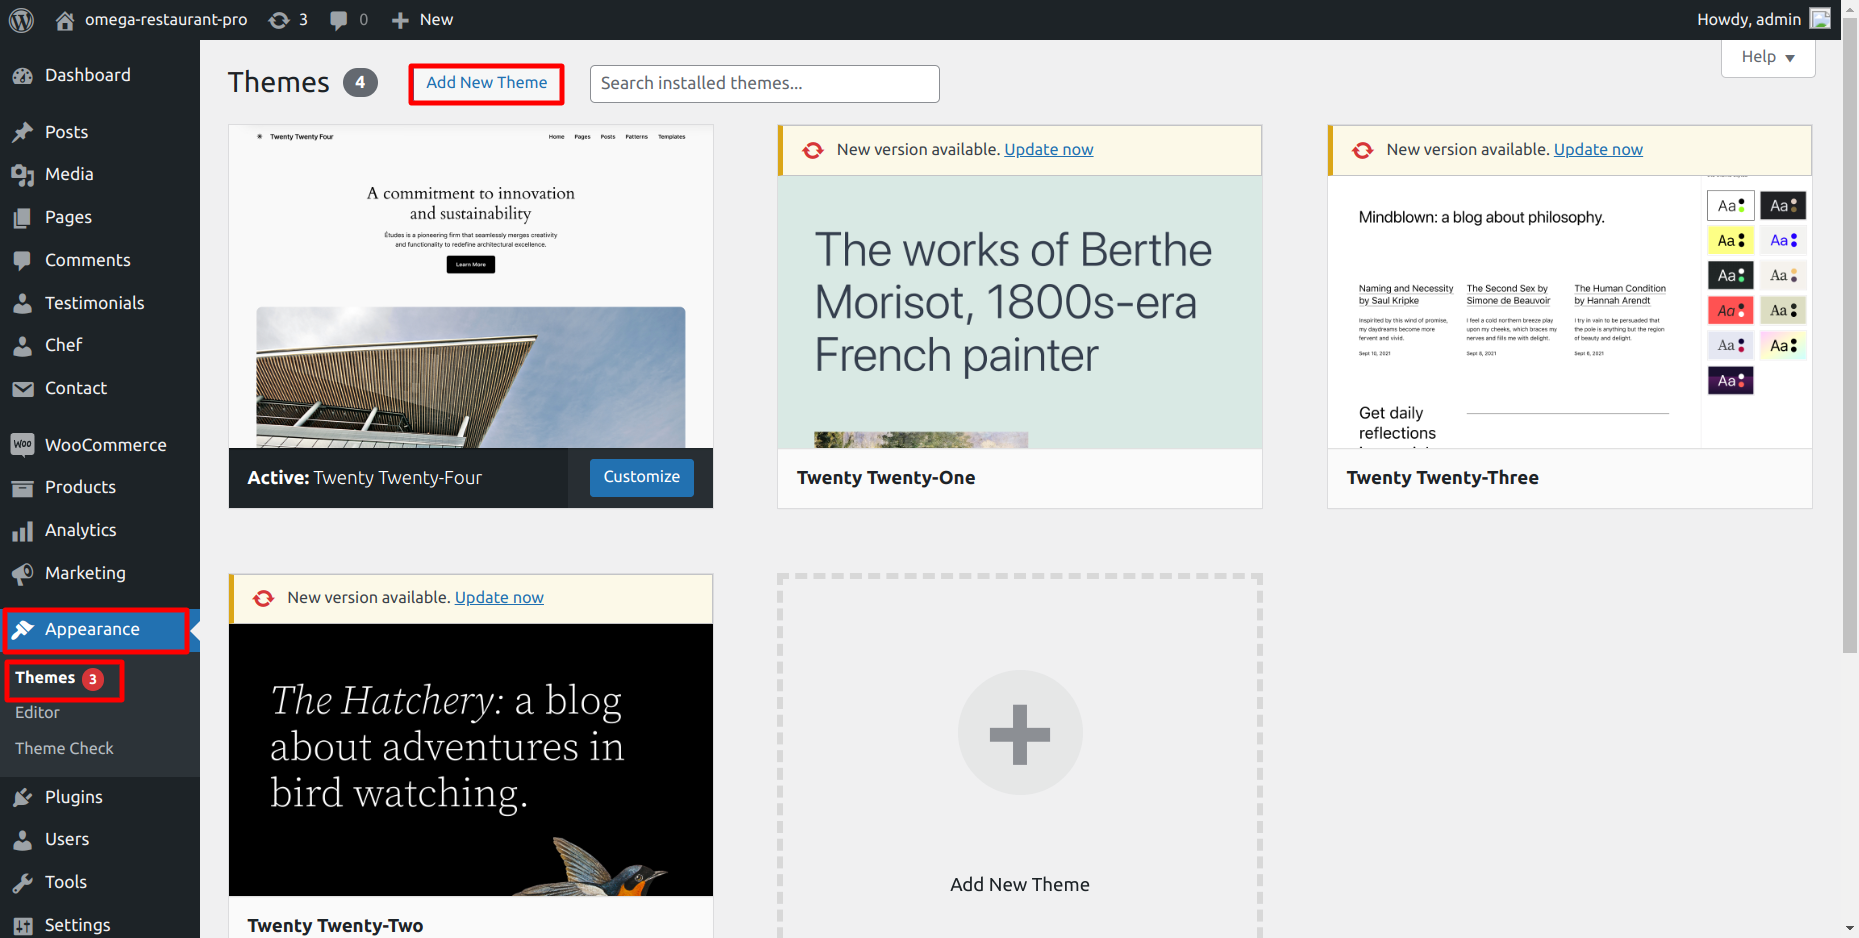
Task: Open the comments bubble icon in admin bar
Action: (x=339, y=20)
